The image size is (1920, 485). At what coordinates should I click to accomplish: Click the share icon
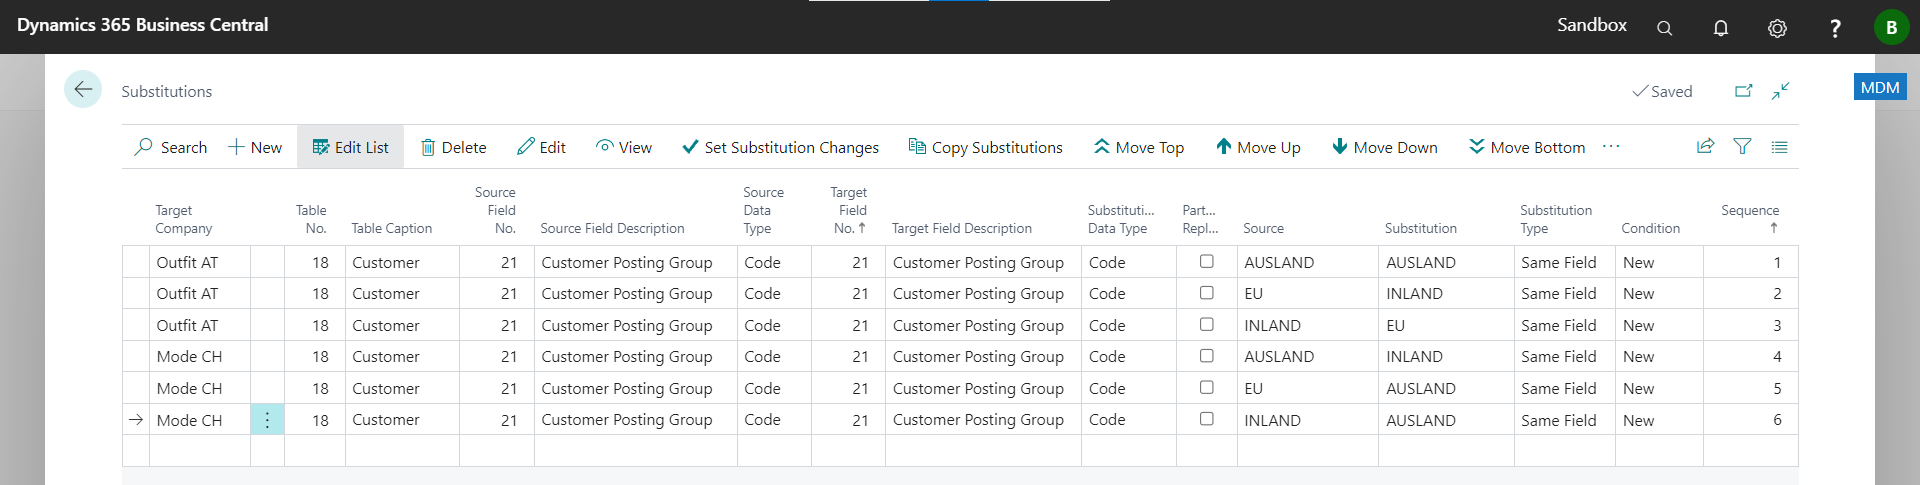(x=1705, y=147)
